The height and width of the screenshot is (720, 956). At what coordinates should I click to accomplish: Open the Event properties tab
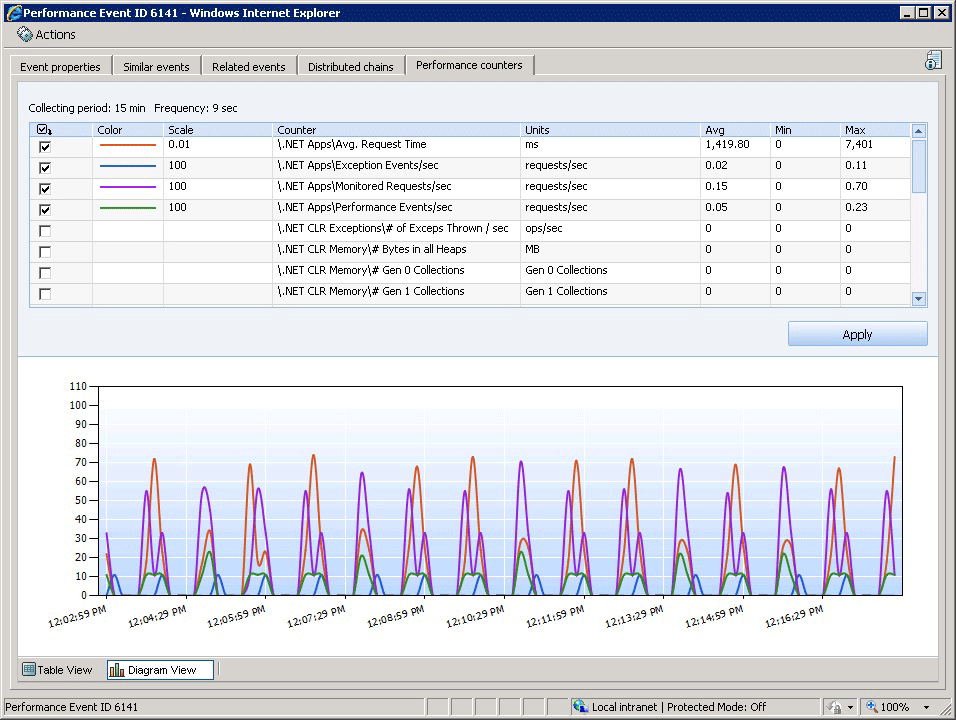(x=60, y=67)
